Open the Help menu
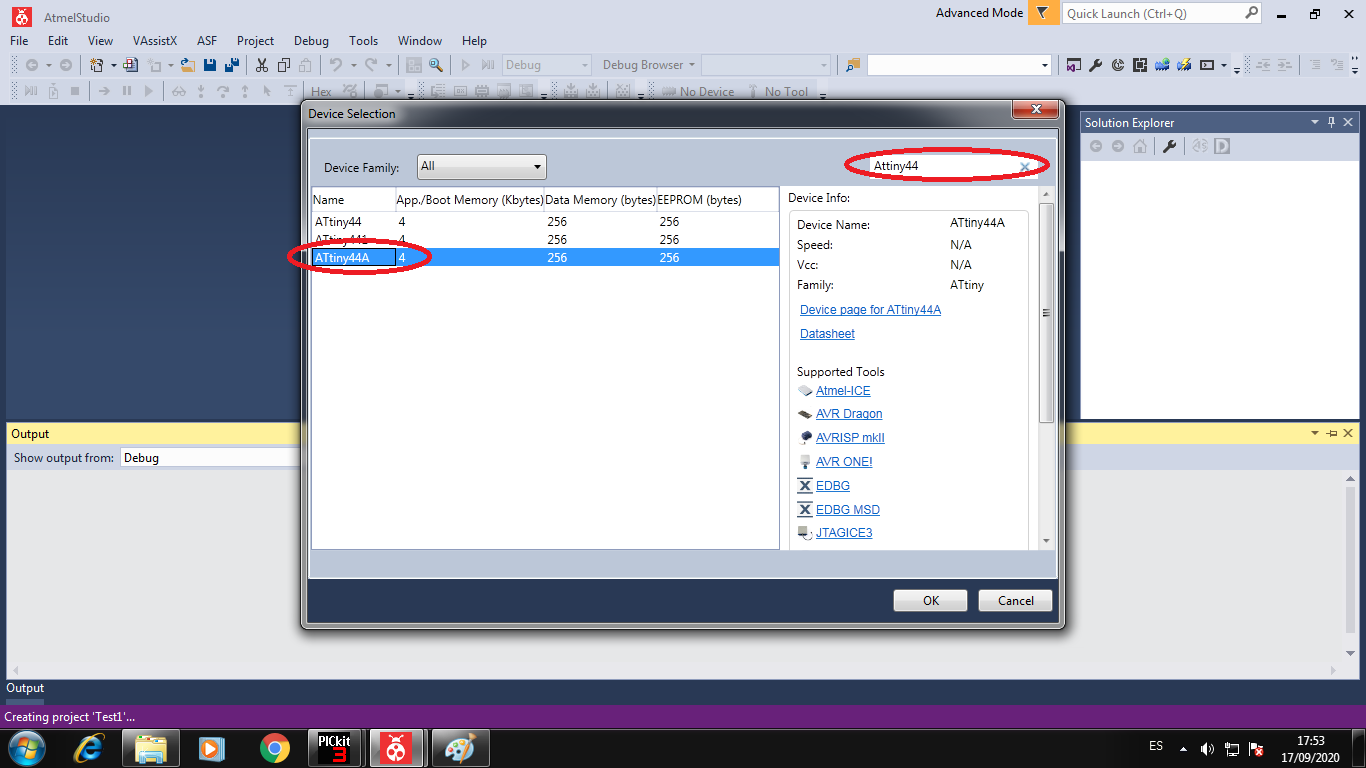The width and height of the screenshot is (1366, 768). coord(474,41)
